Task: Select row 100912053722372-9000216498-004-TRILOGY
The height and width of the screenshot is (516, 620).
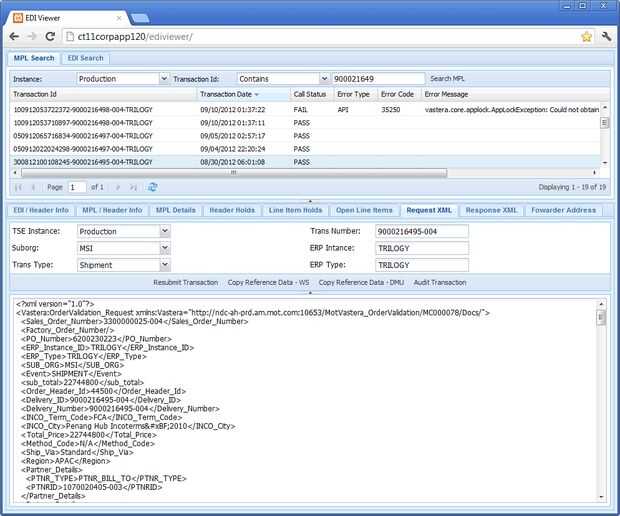Action: coord(304,110)
